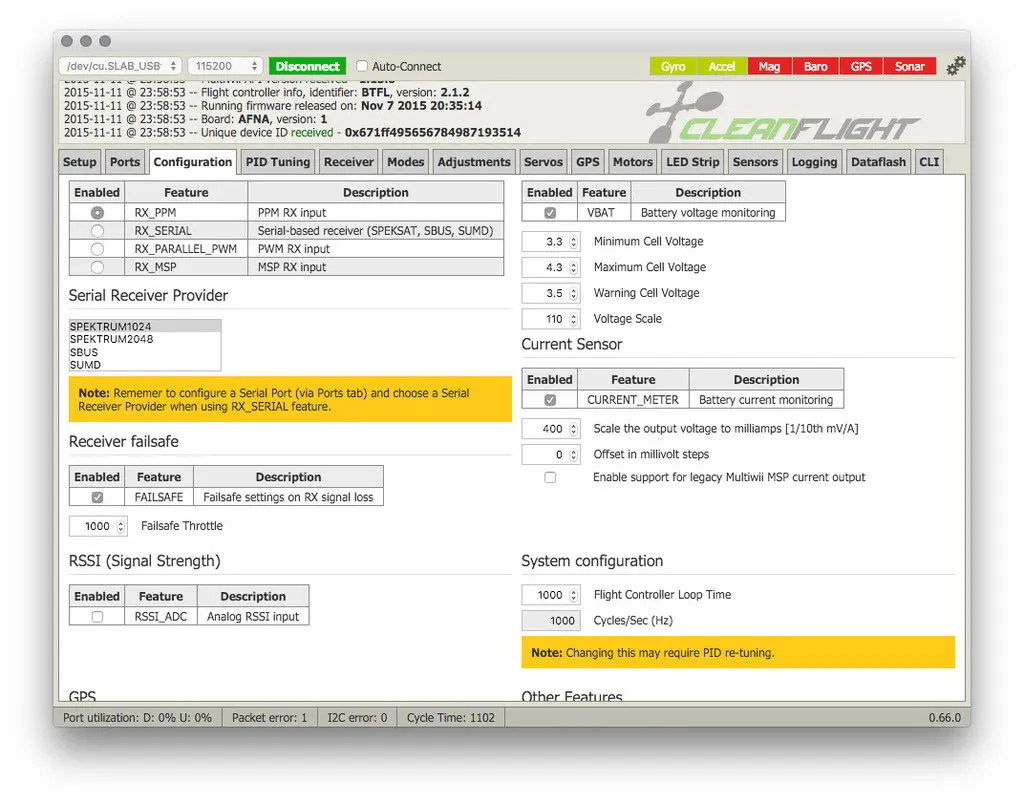Open settings via the gear icon
The width and height of the screenshot is (1024, 803).
956,66
